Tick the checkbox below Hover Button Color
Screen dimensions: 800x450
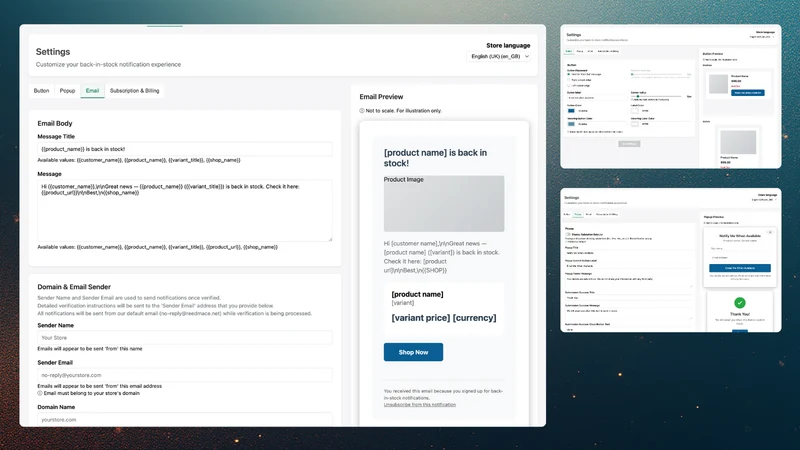pos(568,132)
